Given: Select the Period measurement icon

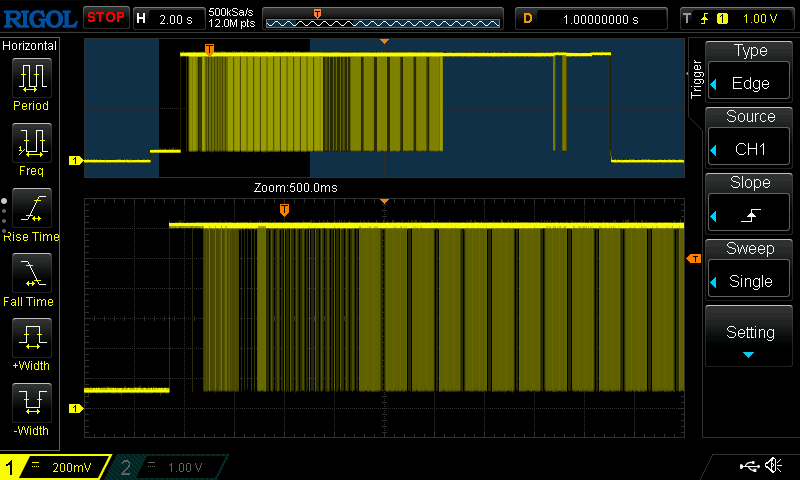Looking at the screenshot, I should click(32, 78).
